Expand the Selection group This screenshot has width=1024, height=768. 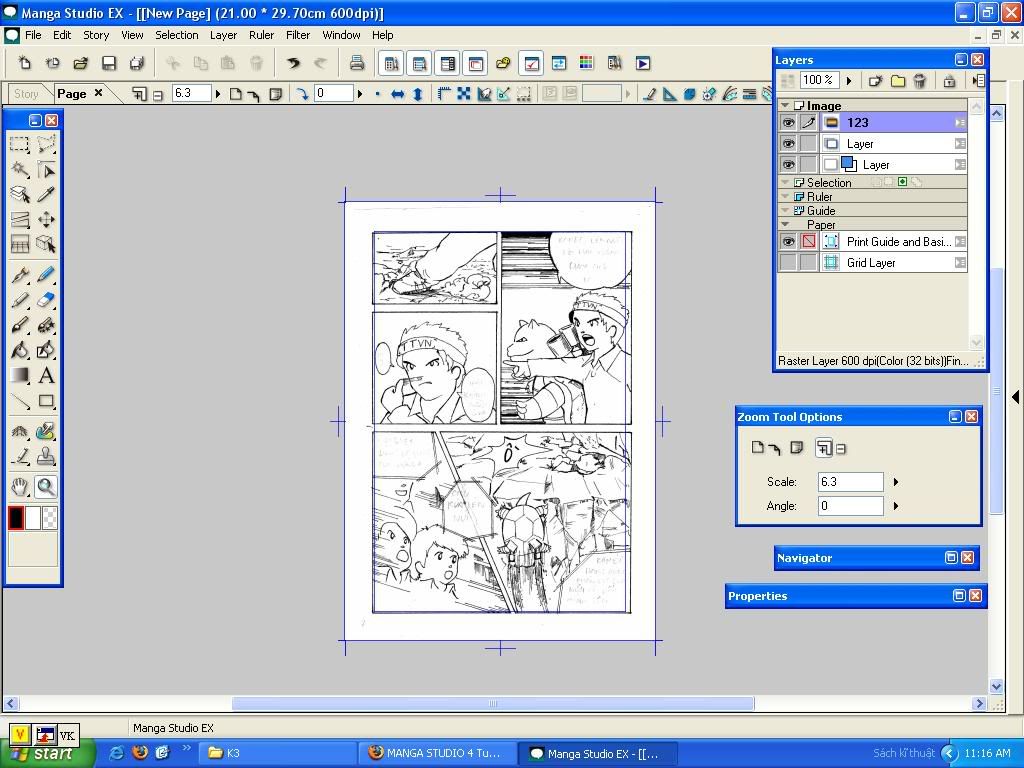(785, 182)
